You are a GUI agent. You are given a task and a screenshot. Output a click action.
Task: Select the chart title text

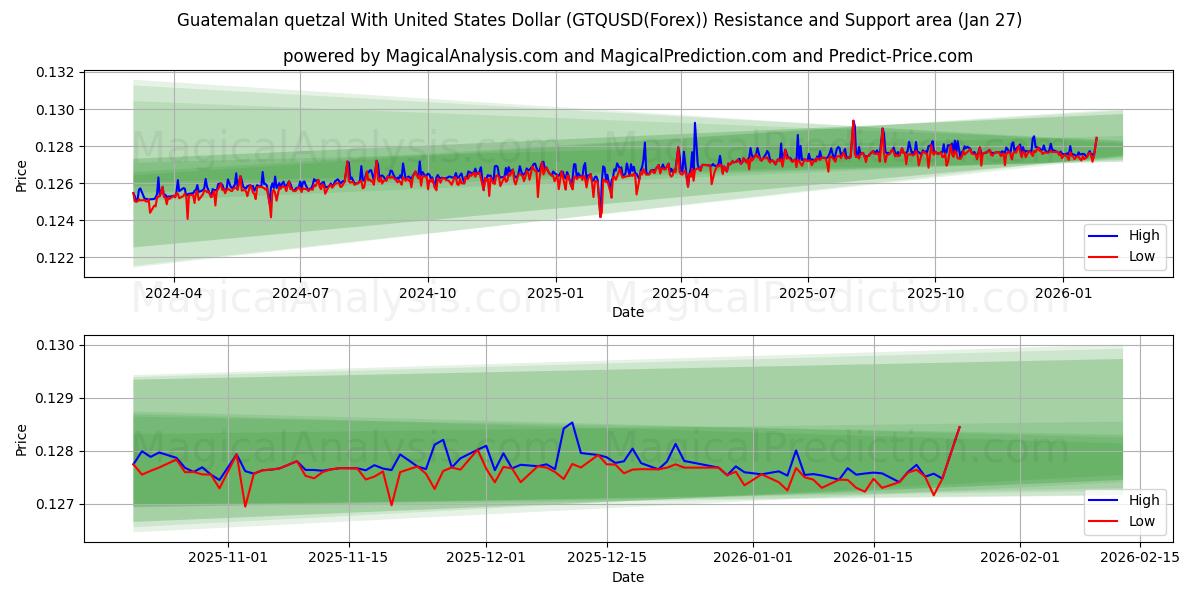600,19
